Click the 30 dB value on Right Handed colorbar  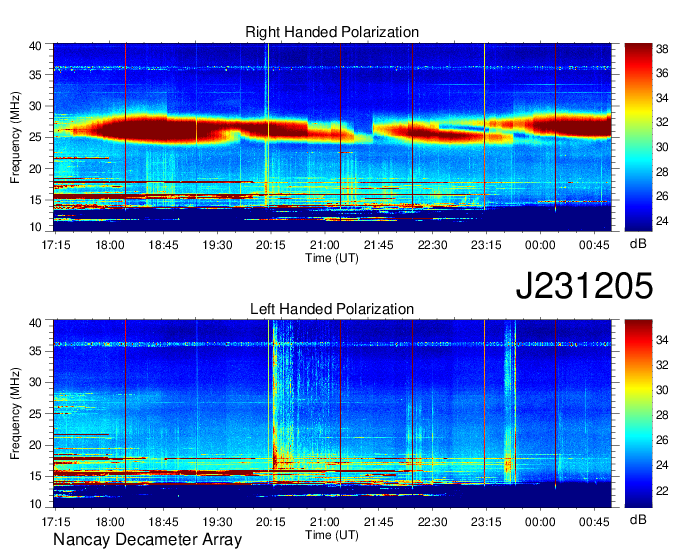[x=662, y=147]
